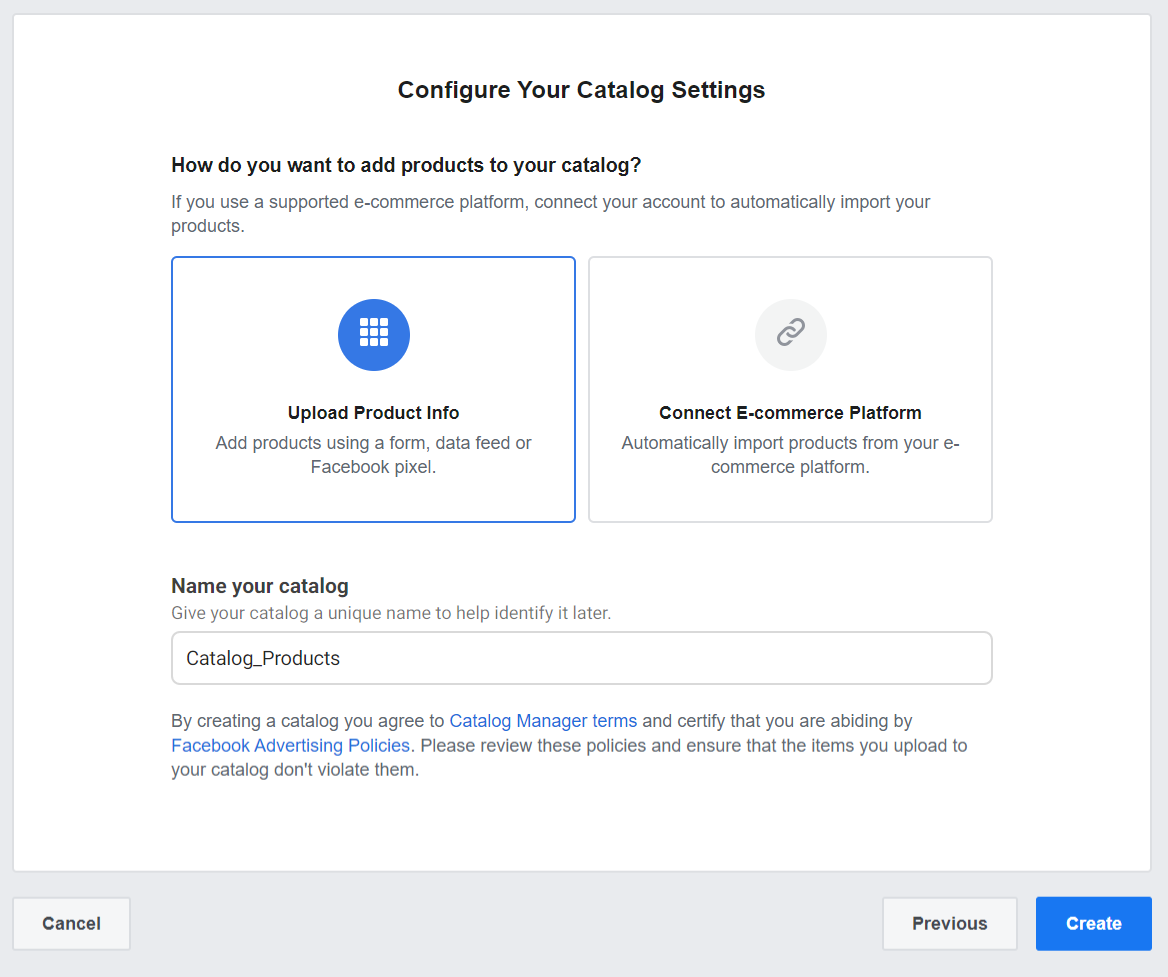Click the blue grid icon for product upload
This screenshot has height=977, width=1168.
click(x=373, y=334)
